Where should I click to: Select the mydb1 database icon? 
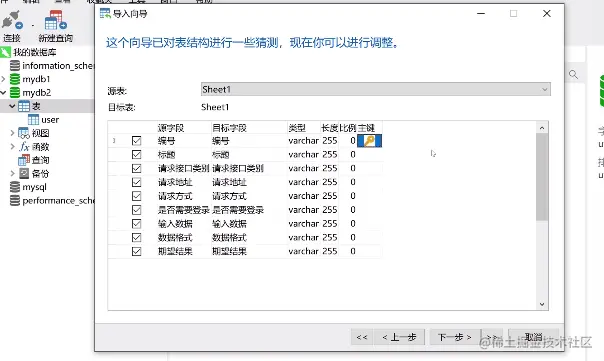pyautogui.click(x=15, y=79)
